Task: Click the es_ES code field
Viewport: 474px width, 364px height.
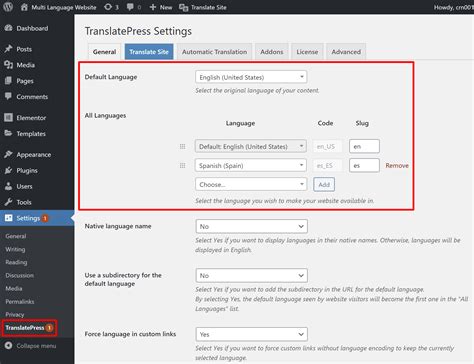Action: coord(327,165)
